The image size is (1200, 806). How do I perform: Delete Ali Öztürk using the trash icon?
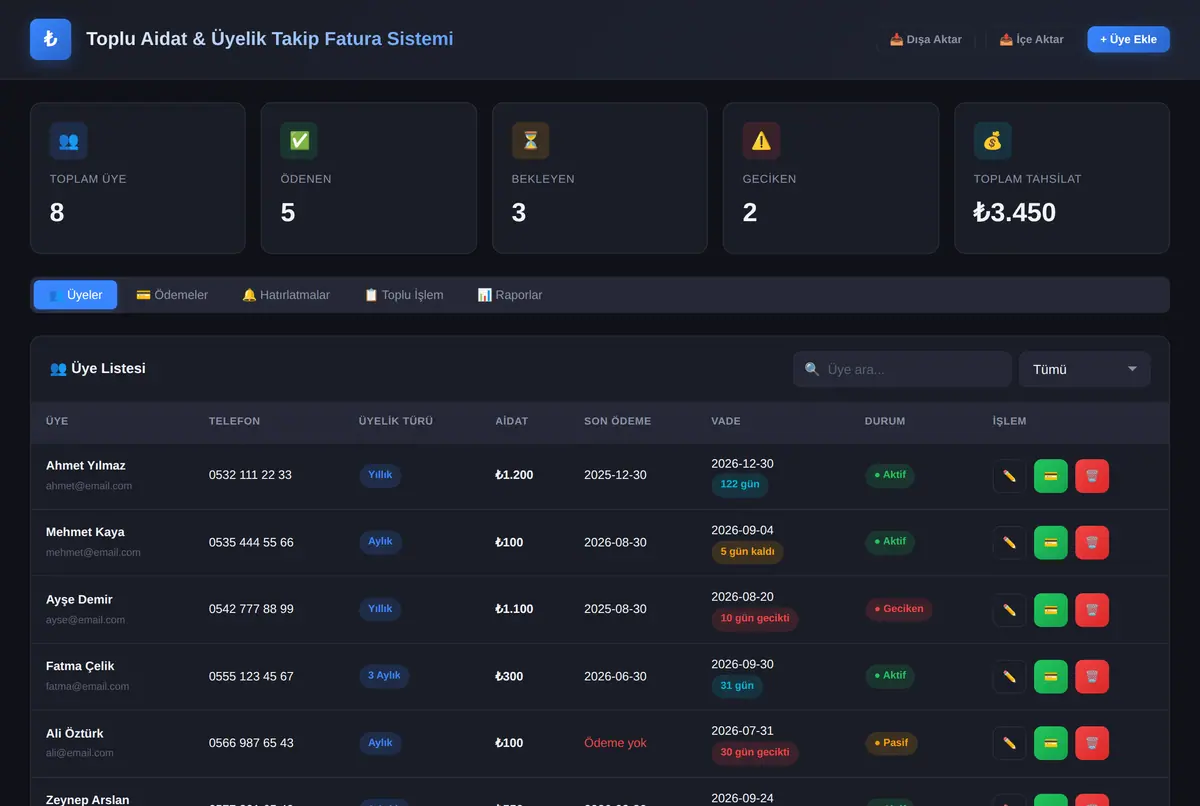click(1092, 743)
